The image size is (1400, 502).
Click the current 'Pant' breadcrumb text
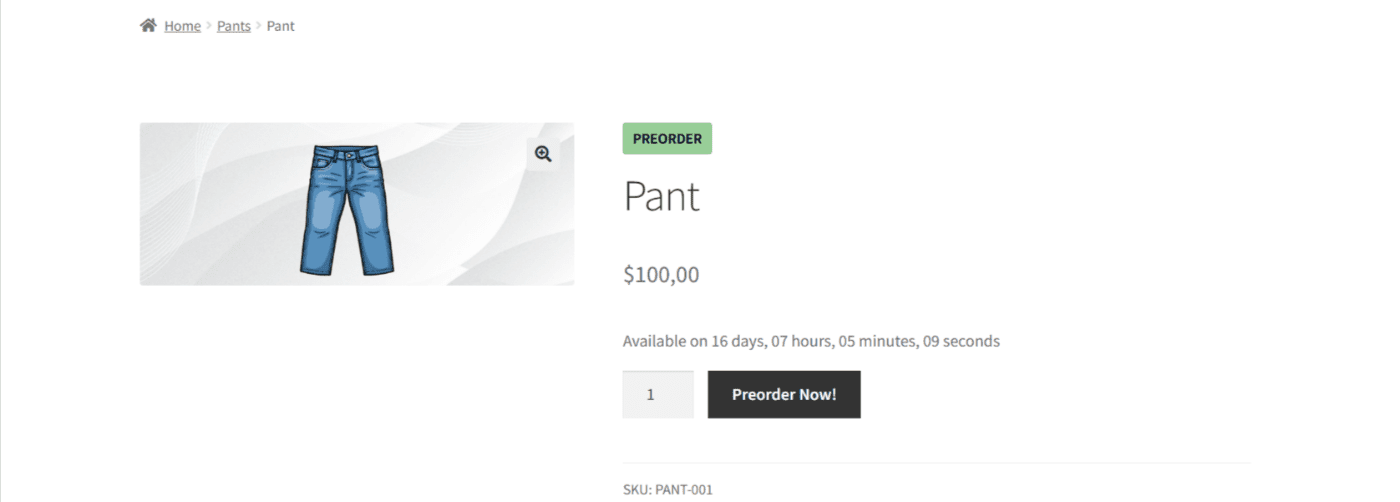coord(281,26)
